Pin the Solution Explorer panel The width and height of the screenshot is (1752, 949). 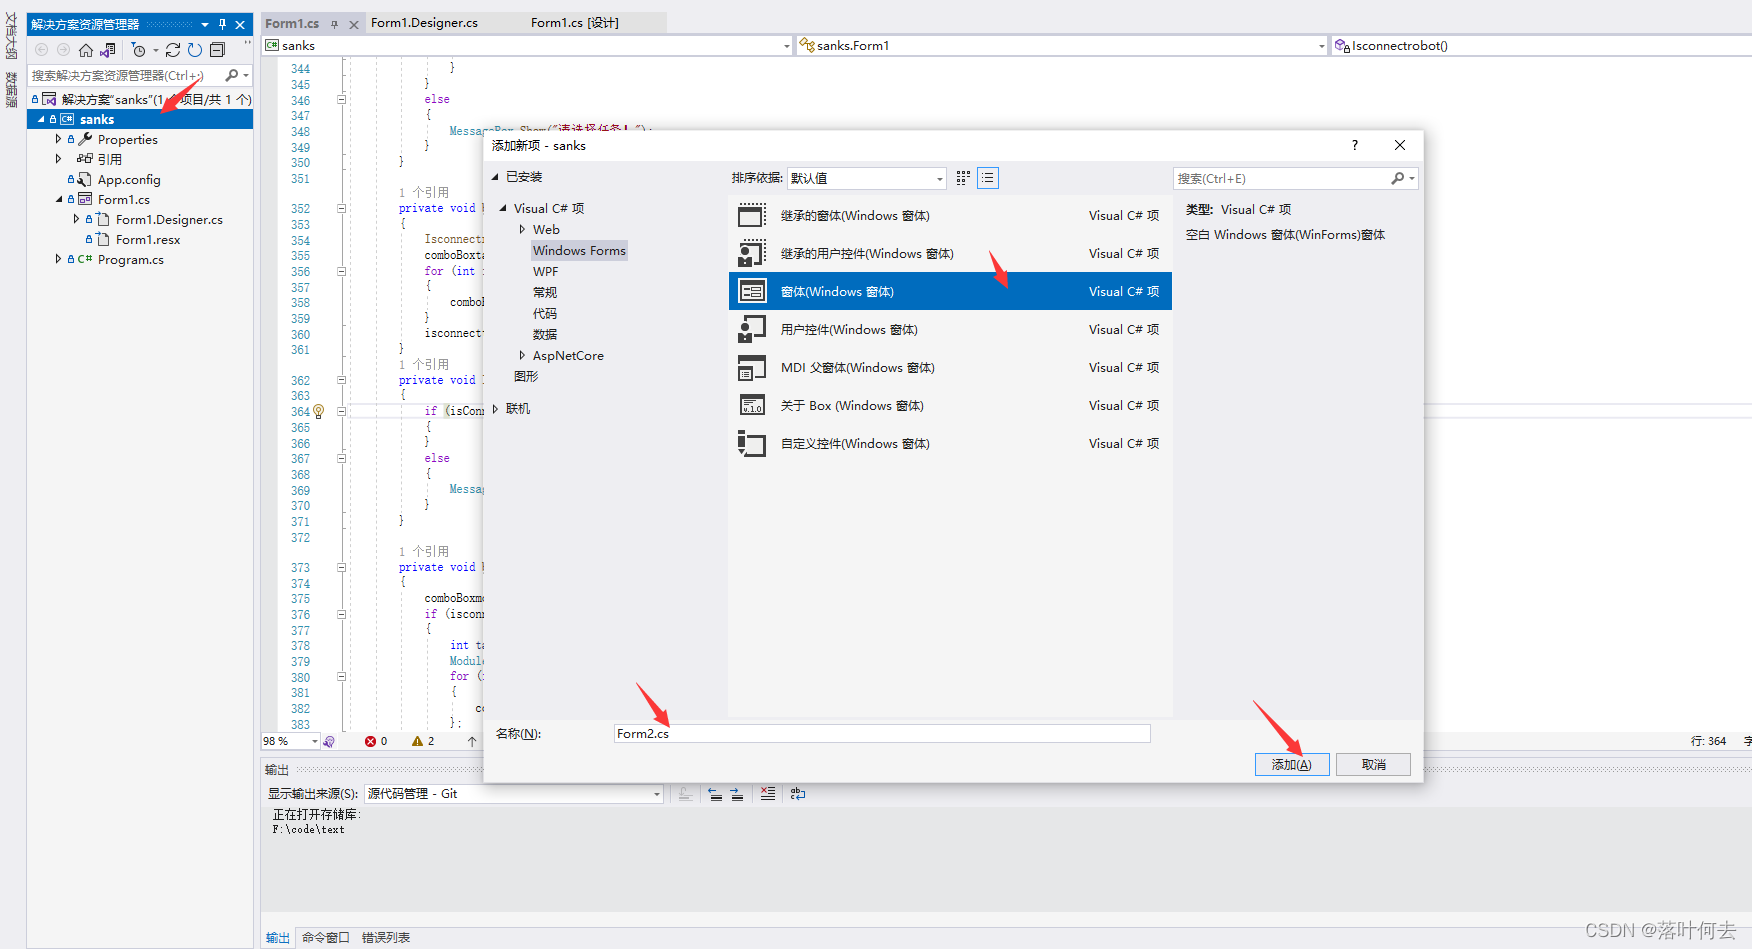tap(222, 24)
